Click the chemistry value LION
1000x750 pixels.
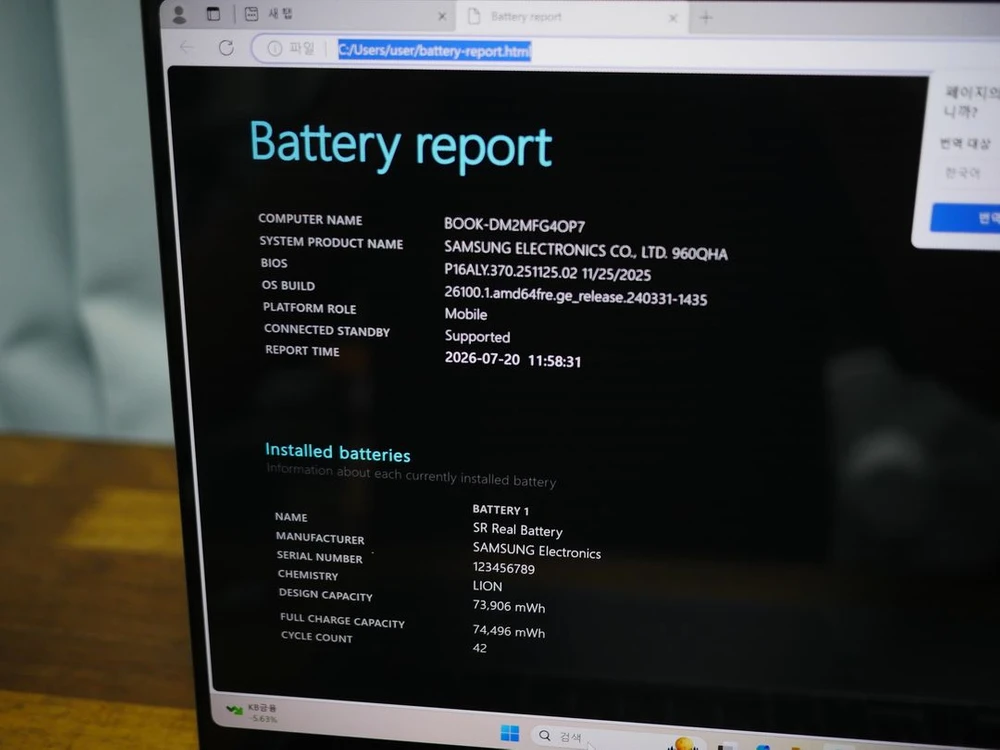[x=487, y=585]
